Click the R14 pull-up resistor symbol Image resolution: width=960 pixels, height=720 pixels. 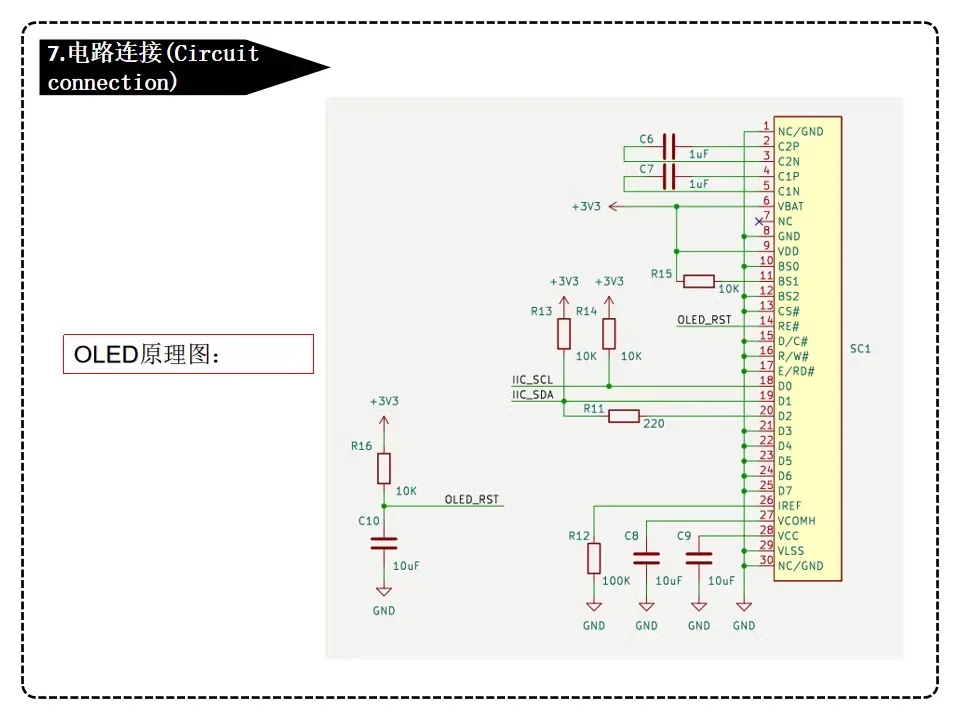tap(609, 334)
